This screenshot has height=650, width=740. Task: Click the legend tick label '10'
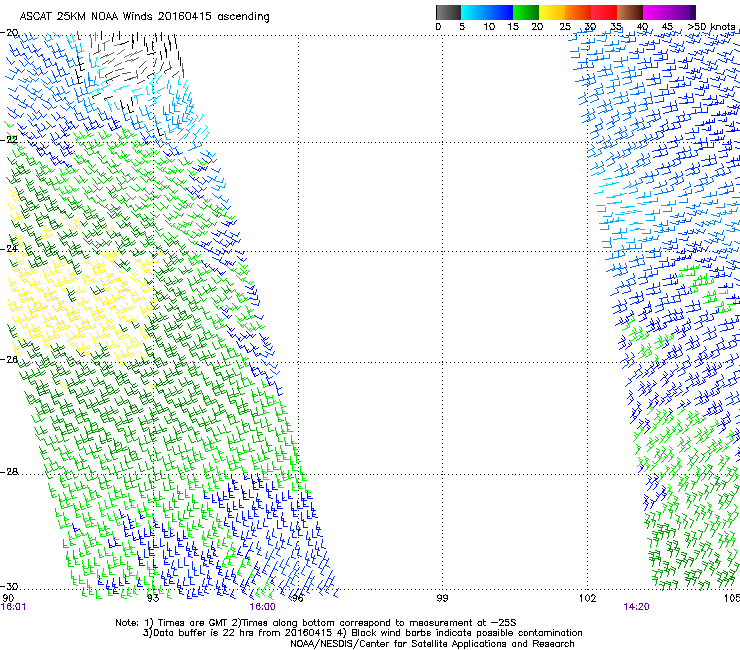(x=489, y=27)
